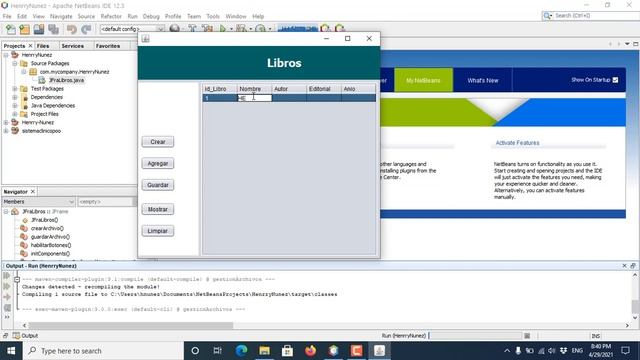Toggle Show On Startup checkbox
The image size is (640, 360).
[x=616, y=80]
